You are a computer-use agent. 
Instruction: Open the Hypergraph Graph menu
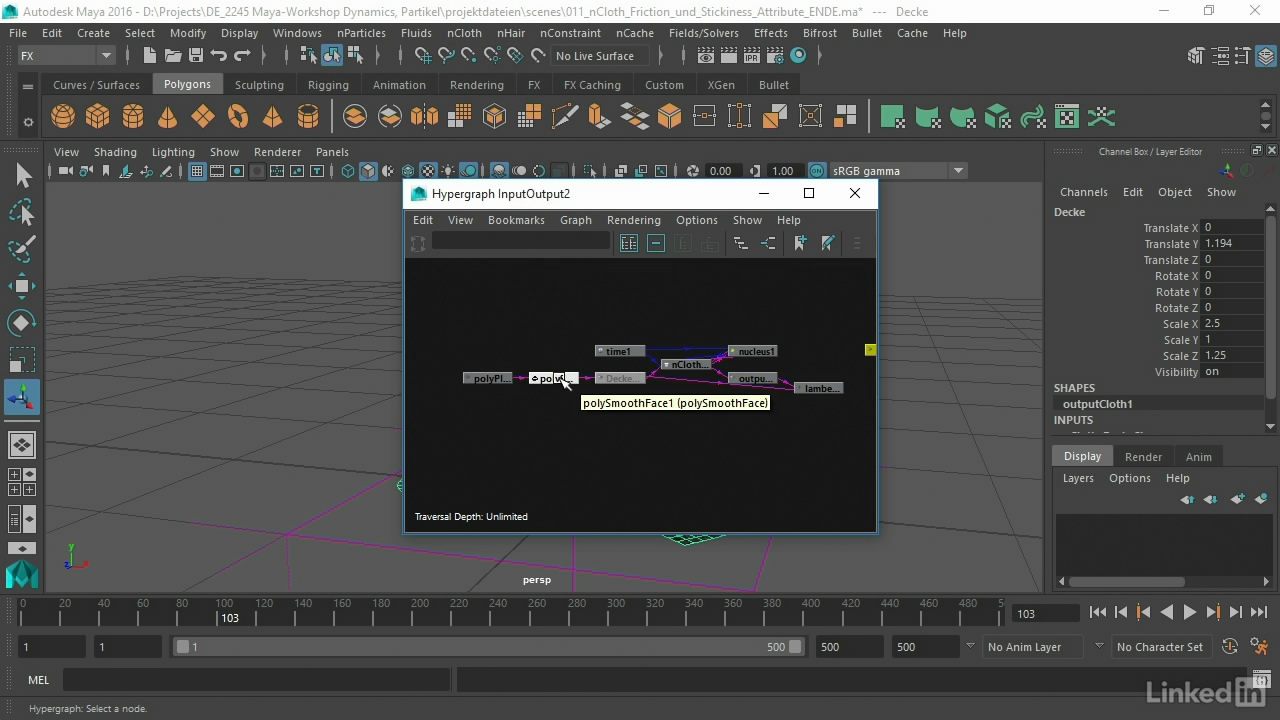click(576, 220)
